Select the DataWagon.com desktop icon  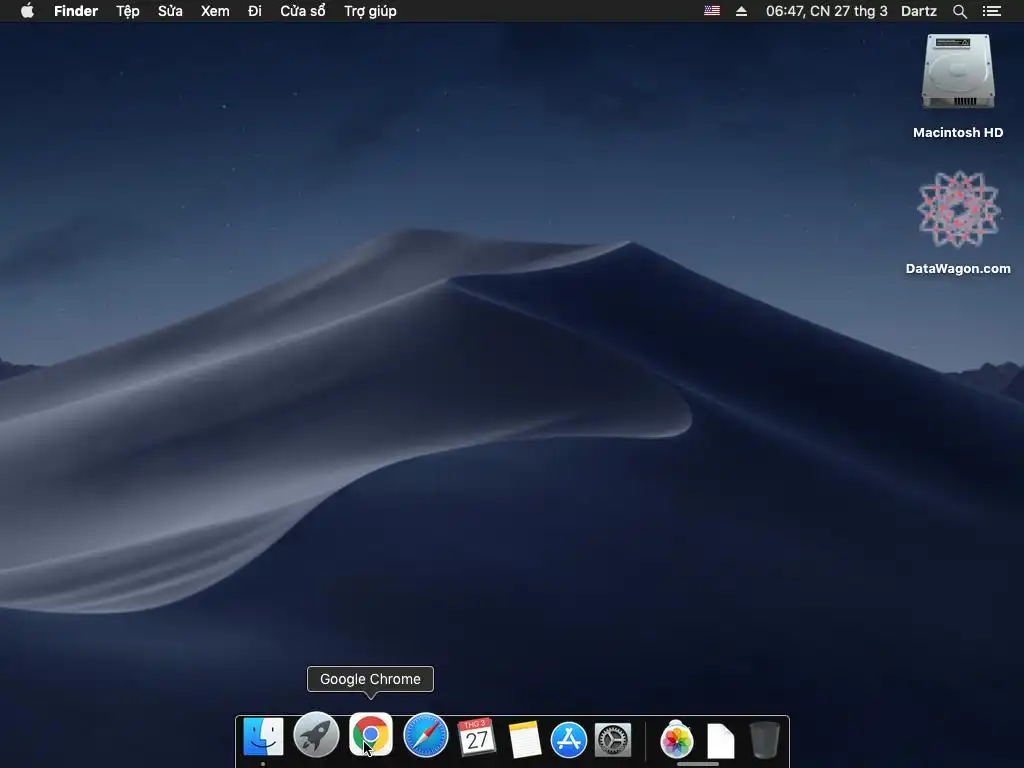coord(958,223)
